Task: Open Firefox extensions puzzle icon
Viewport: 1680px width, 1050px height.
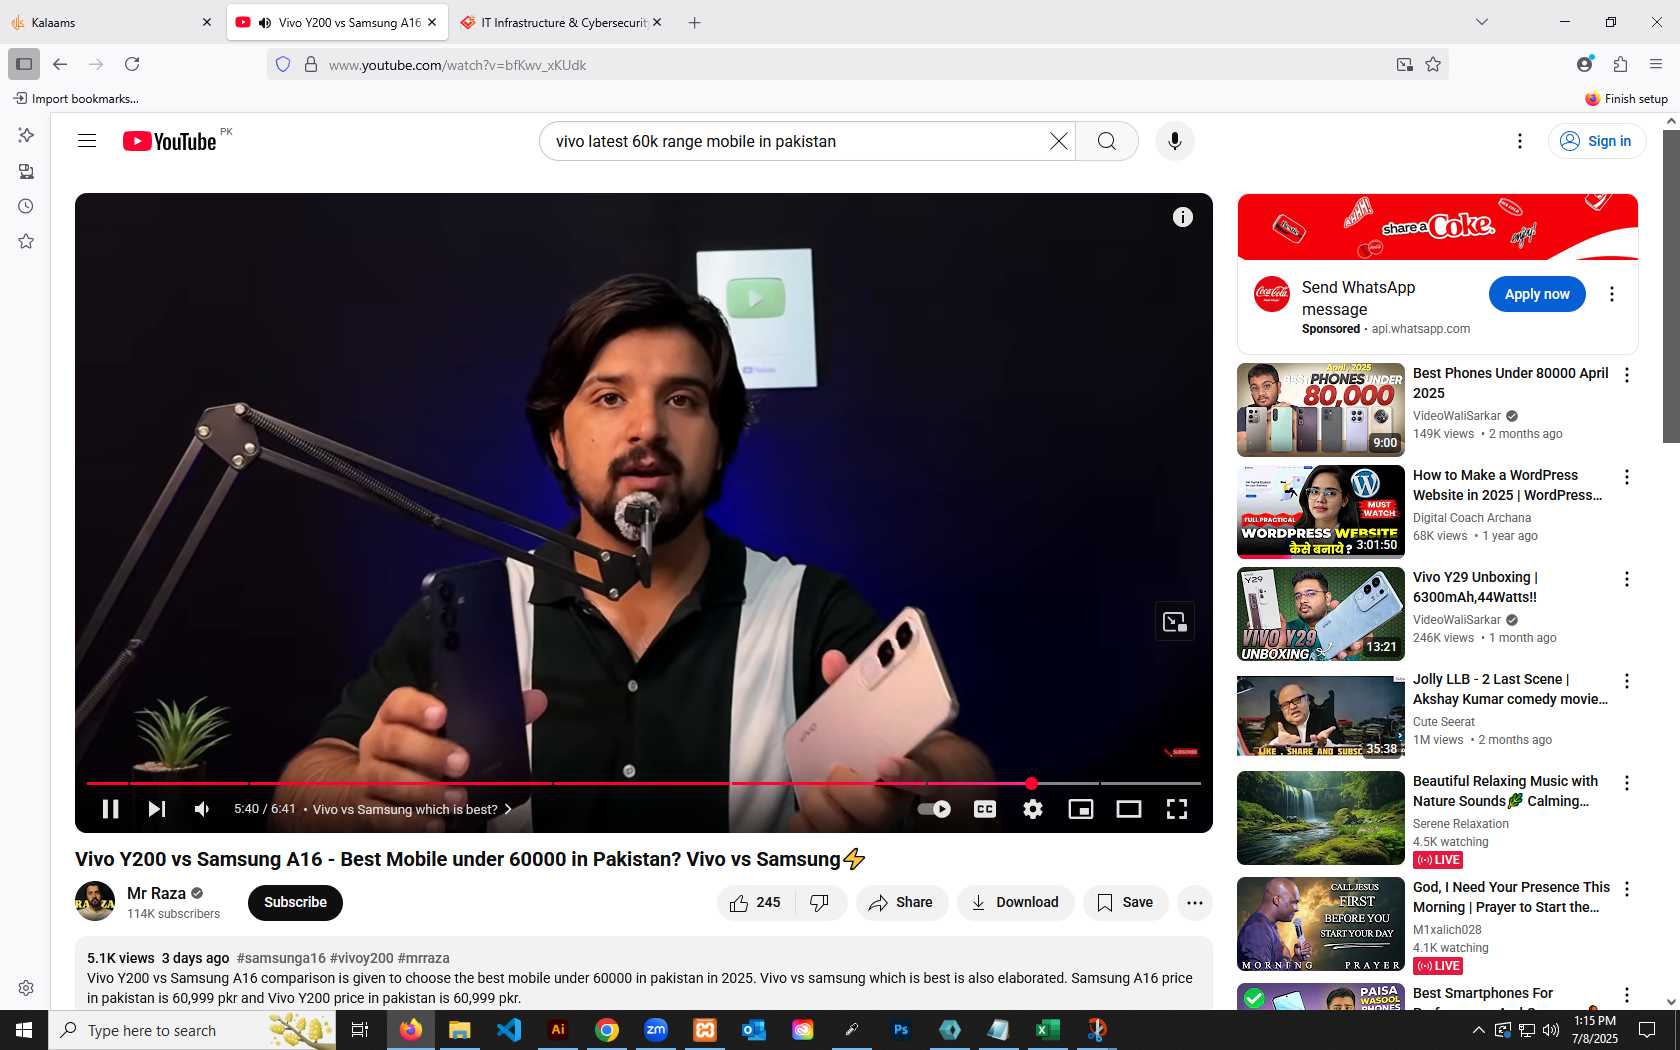Action: tap(1620, 64)
